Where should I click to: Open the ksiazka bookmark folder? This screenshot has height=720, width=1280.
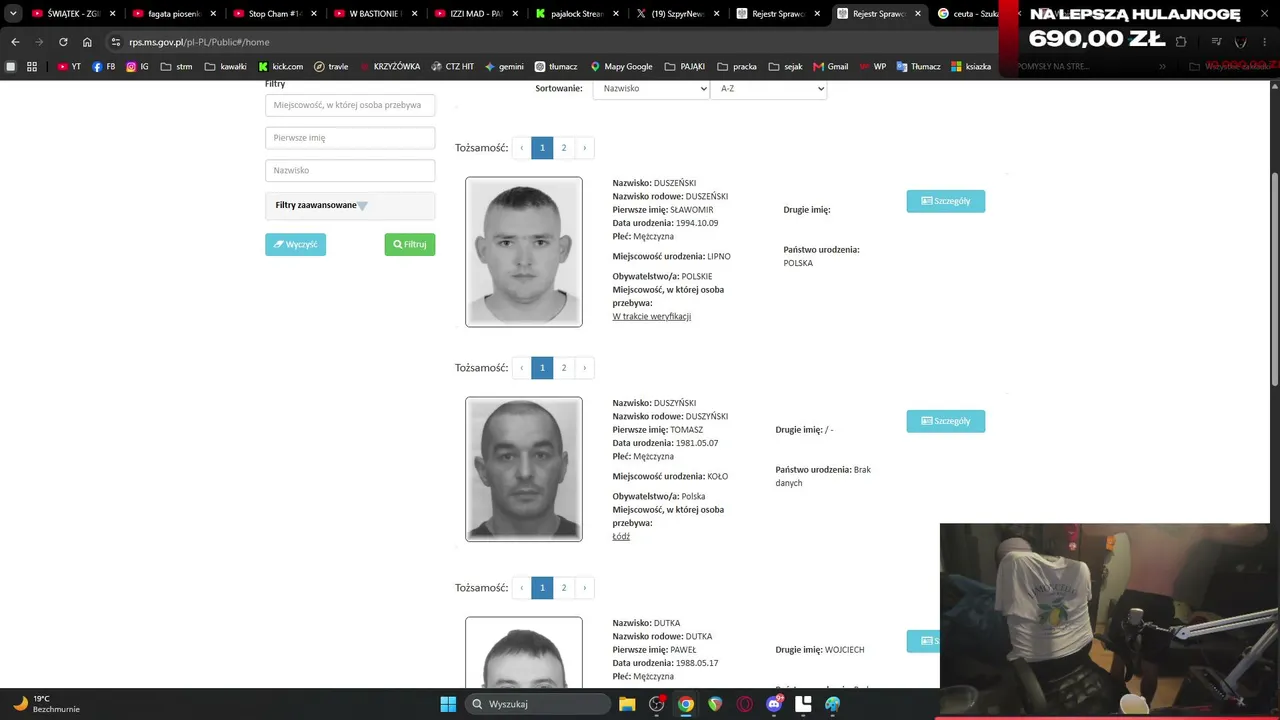971,66
